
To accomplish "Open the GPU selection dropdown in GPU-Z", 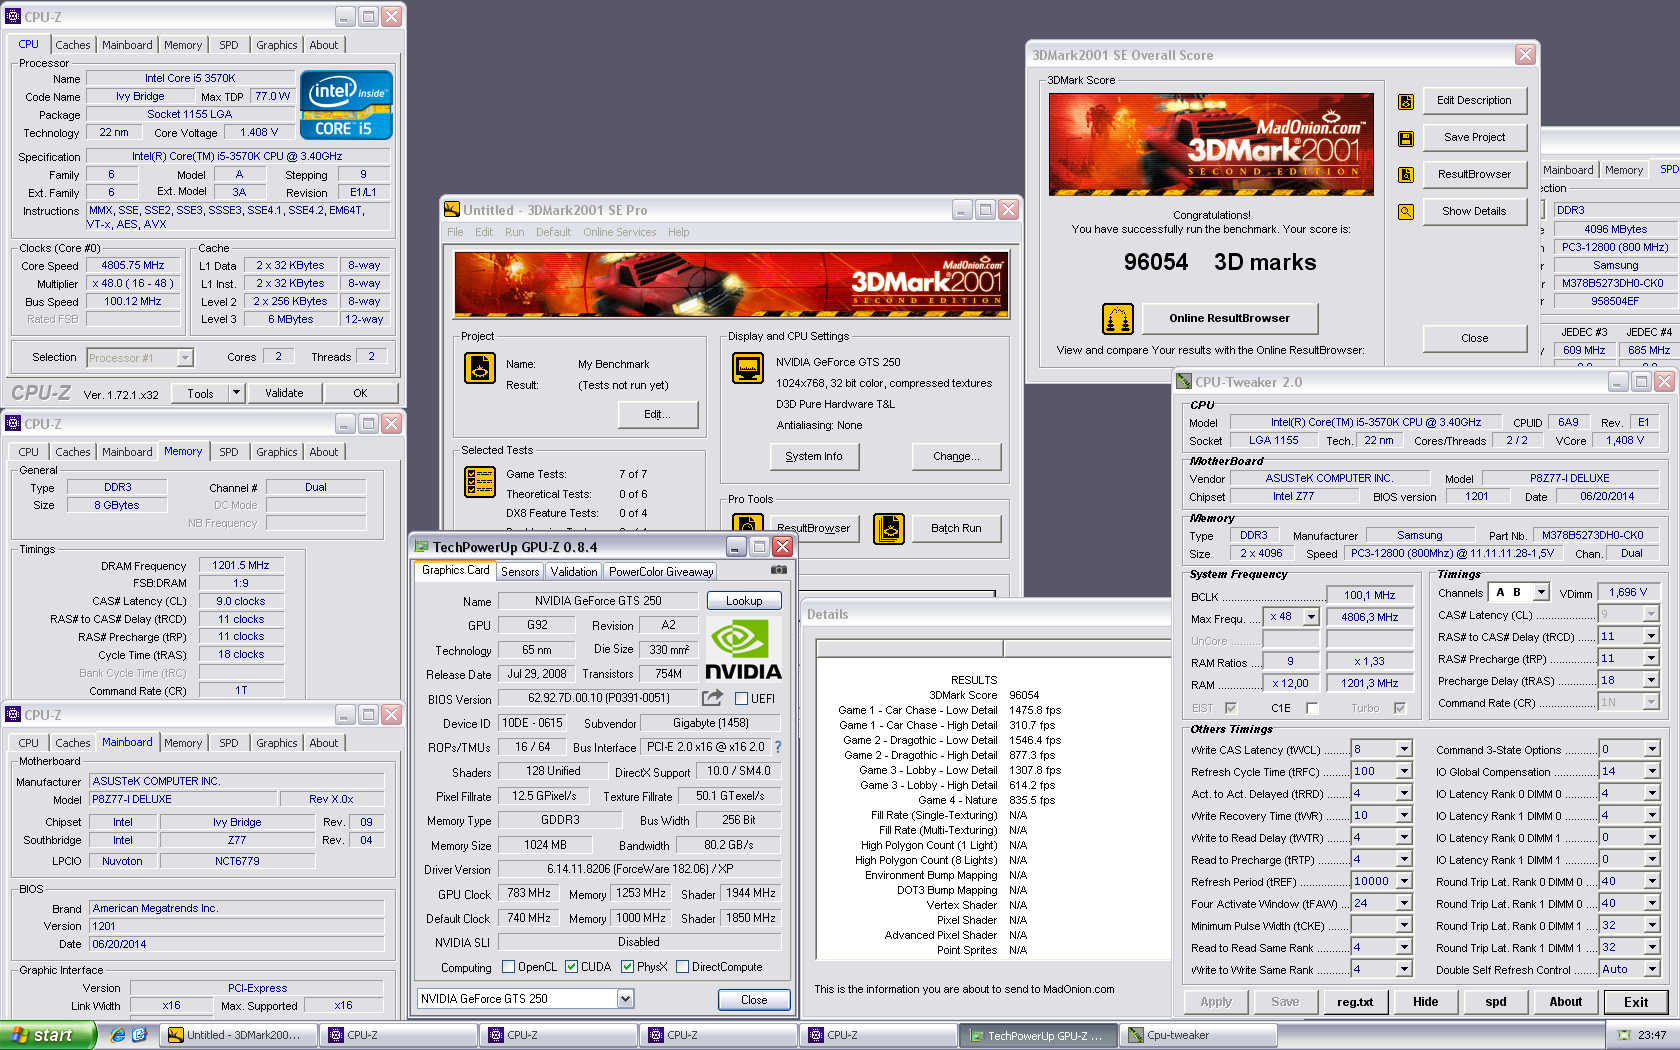I will (625, 999).
